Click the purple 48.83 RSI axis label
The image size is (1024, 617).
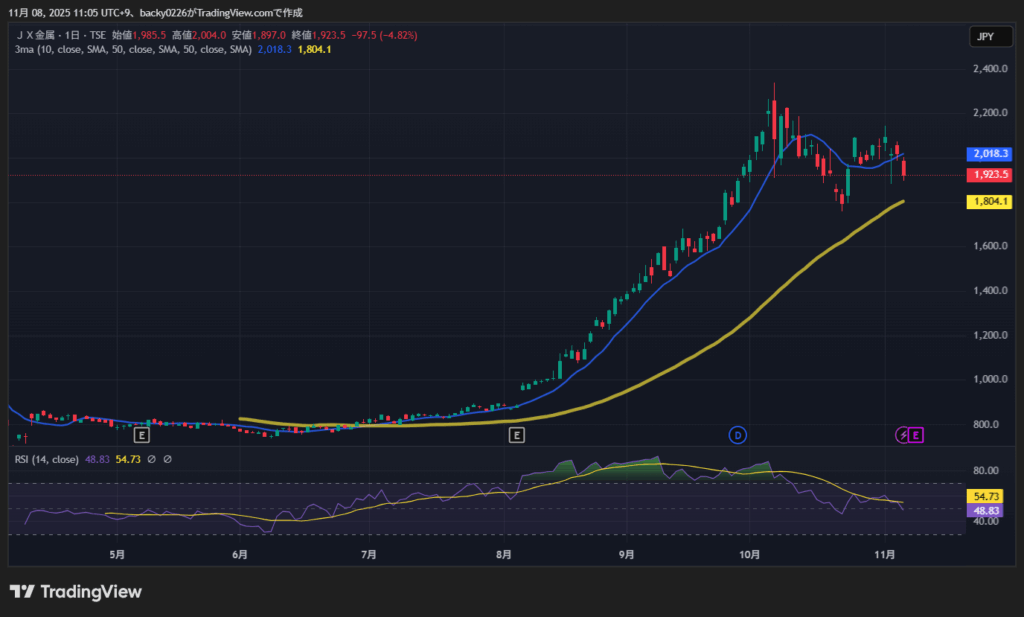click(x=985, y=510)
